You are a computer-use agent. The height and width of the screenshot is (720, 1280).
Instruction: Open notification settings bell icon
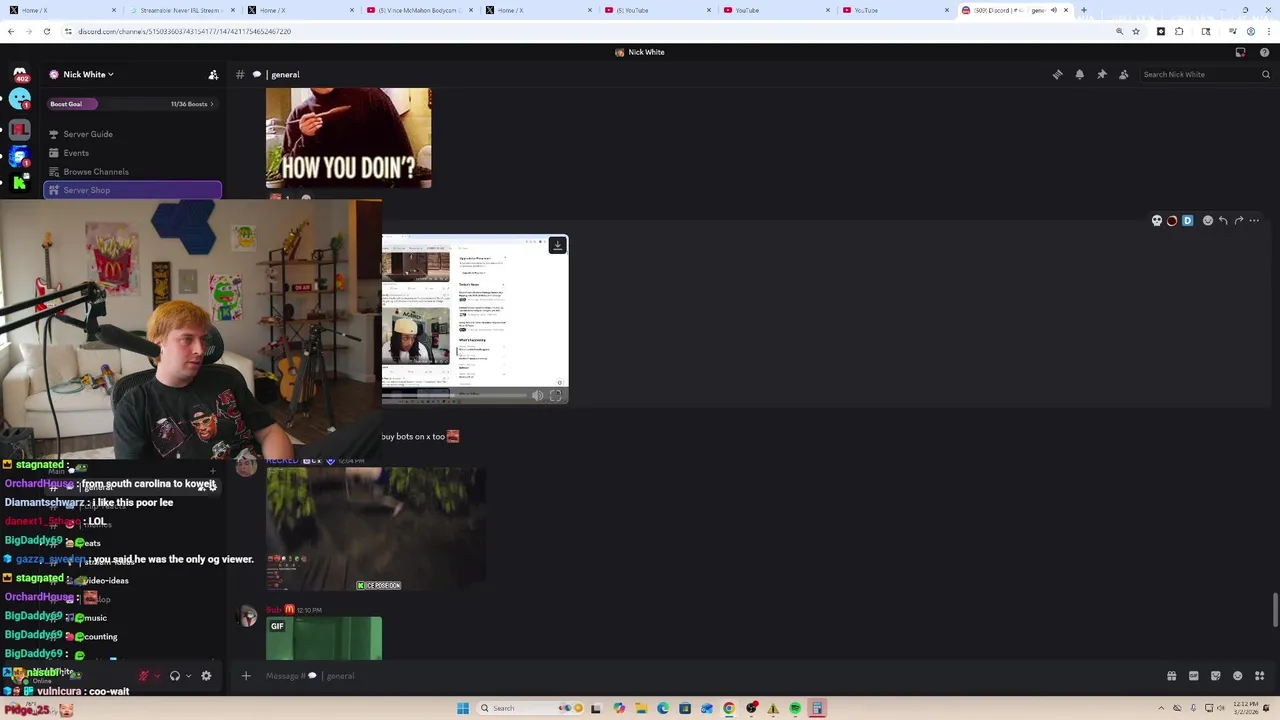1080,74
